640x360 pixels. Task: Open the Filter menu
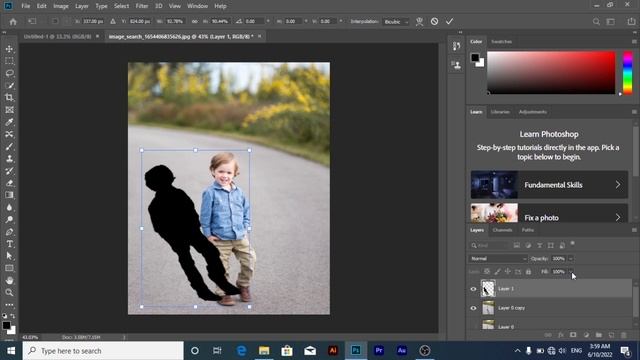142,6
